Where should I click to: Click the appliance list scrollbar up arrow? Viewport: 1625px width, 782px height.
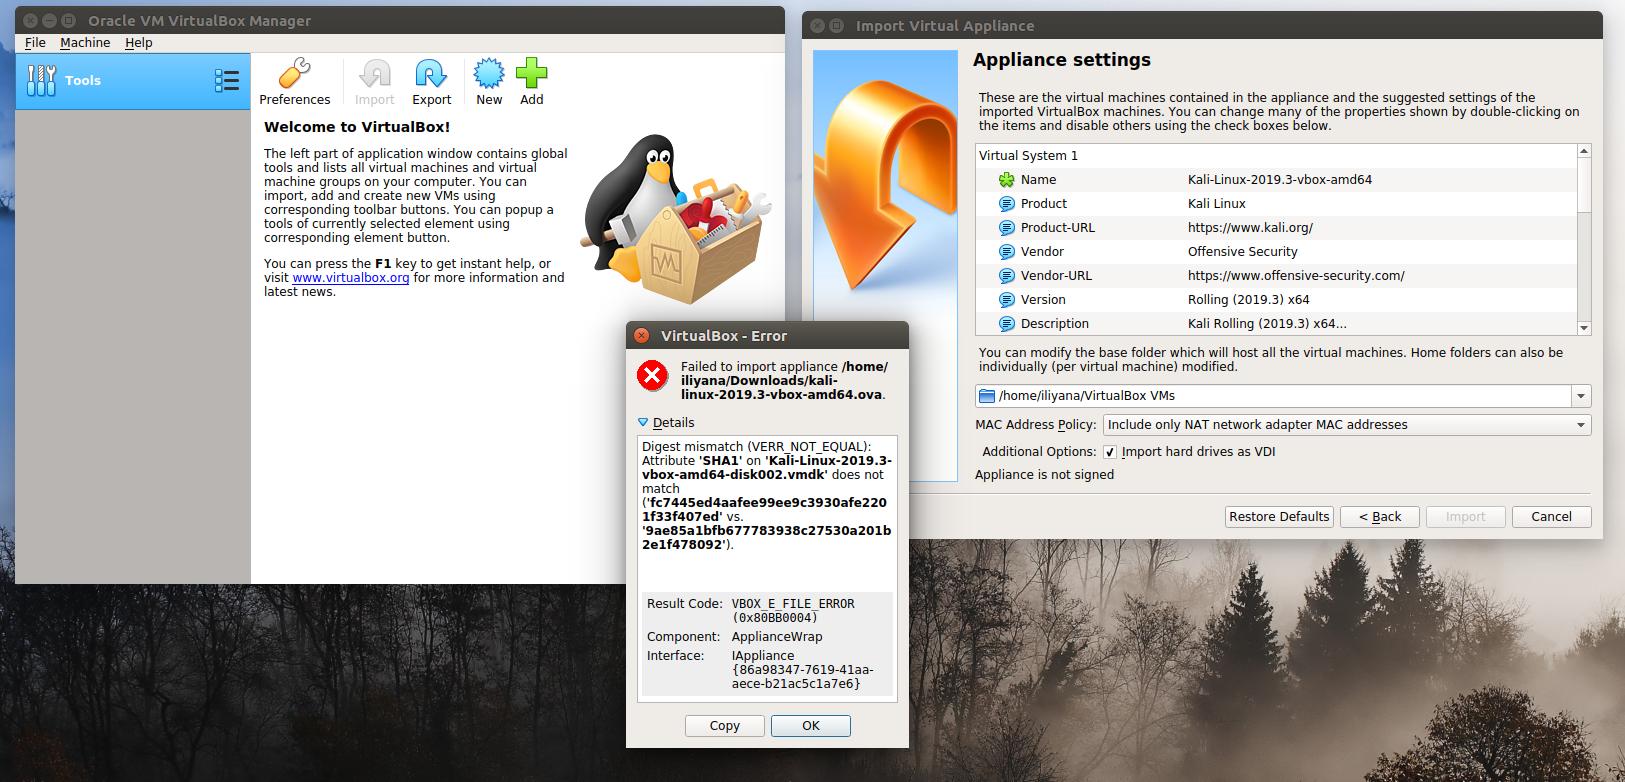(1583, 151)
